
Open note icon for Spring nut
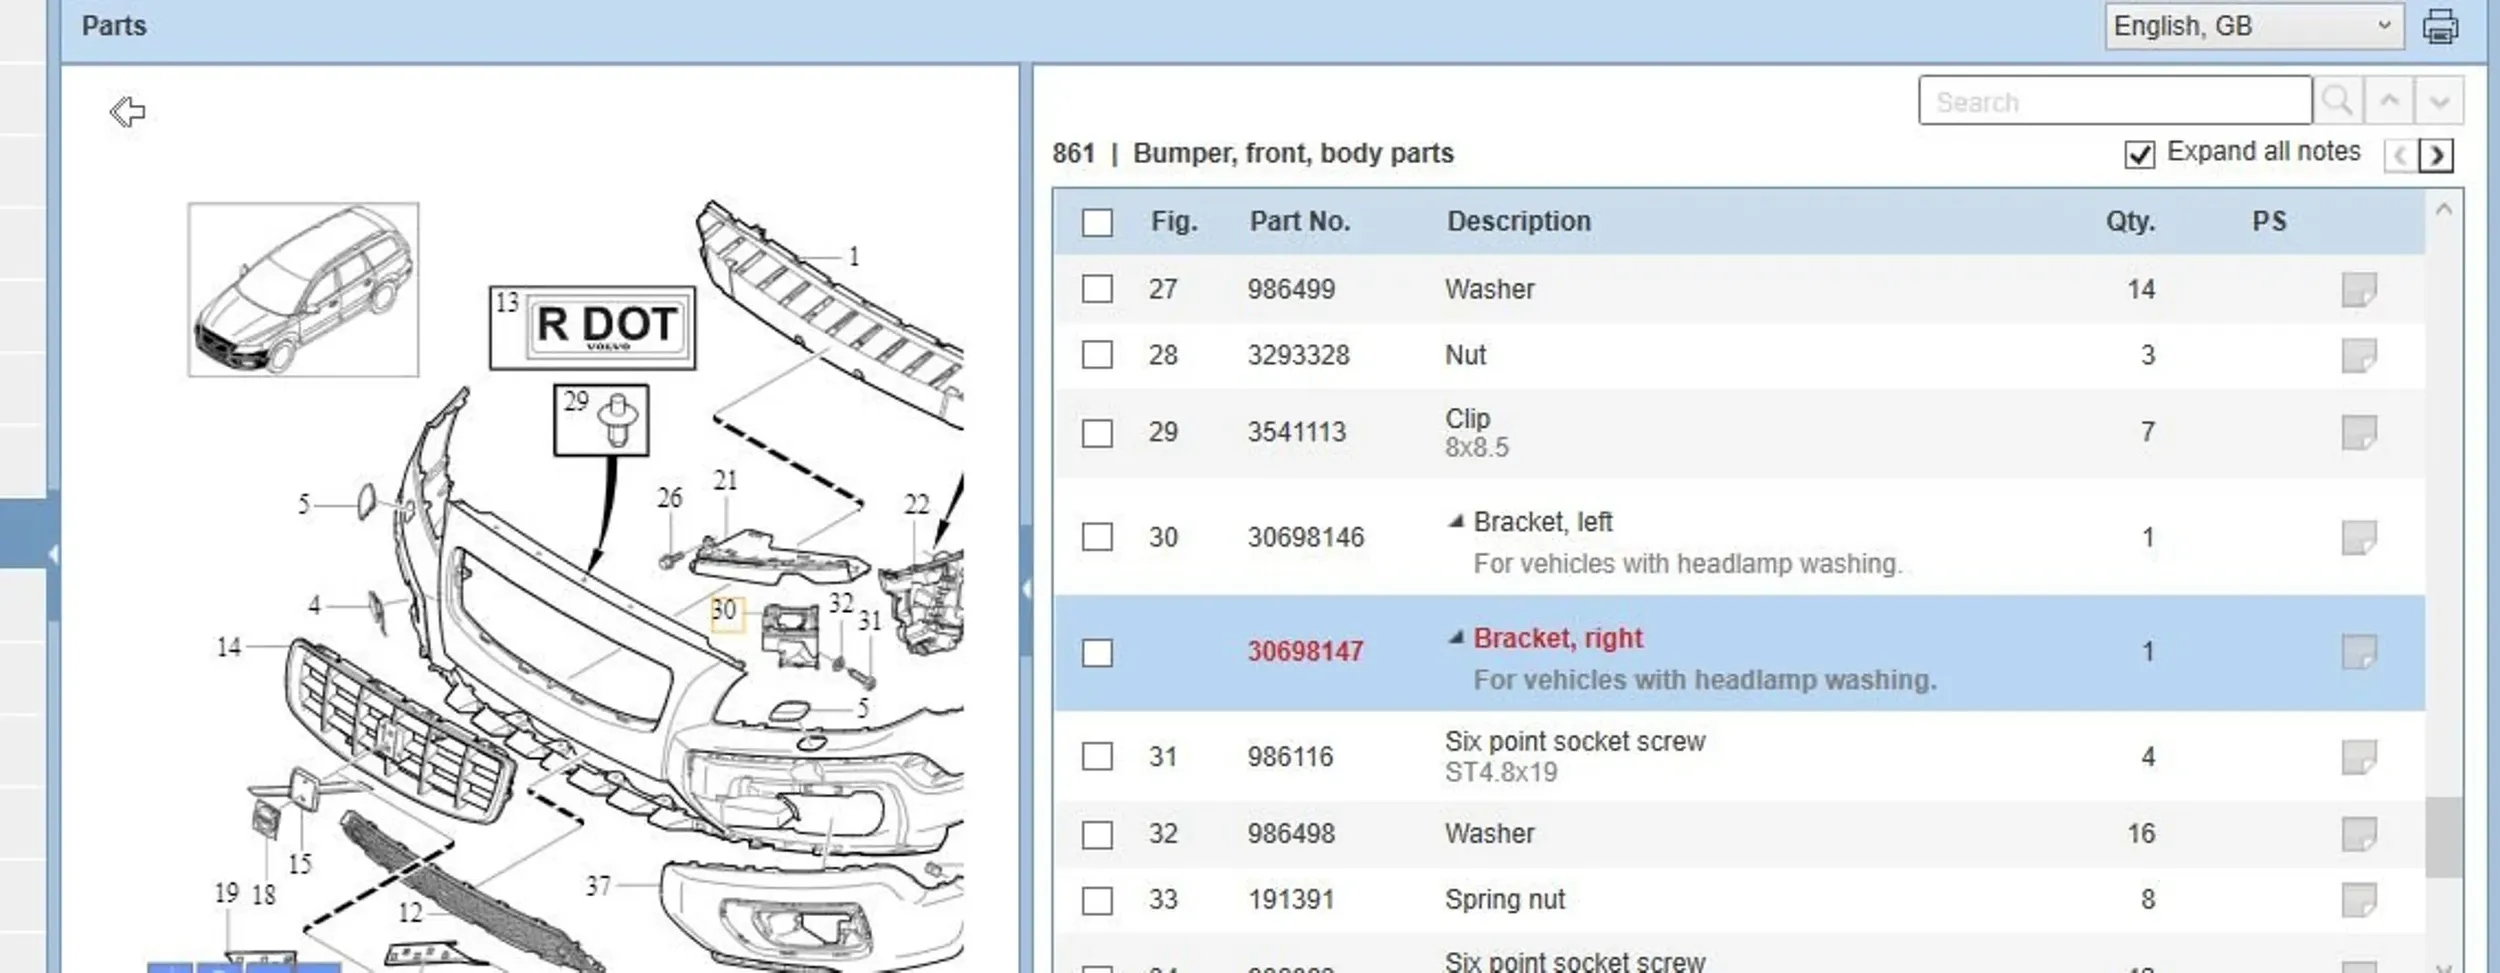pyautogui.click(x=2359, y=900)
